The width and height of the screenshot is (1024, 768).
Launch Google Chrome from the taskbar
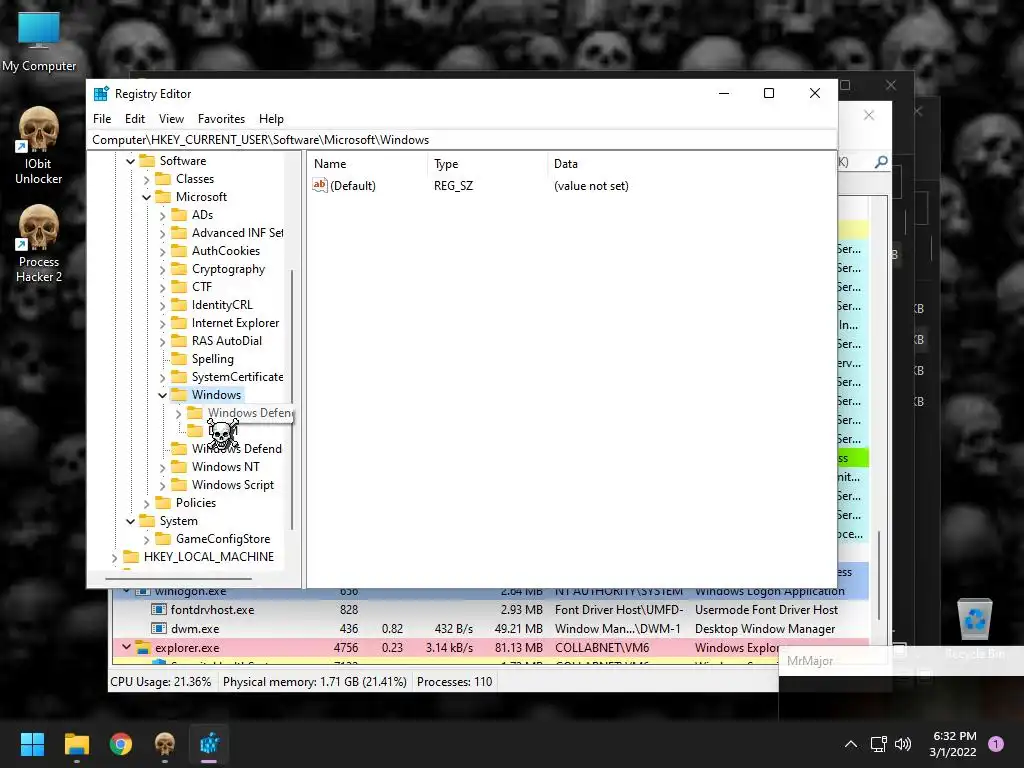click(x=121, y=744)
